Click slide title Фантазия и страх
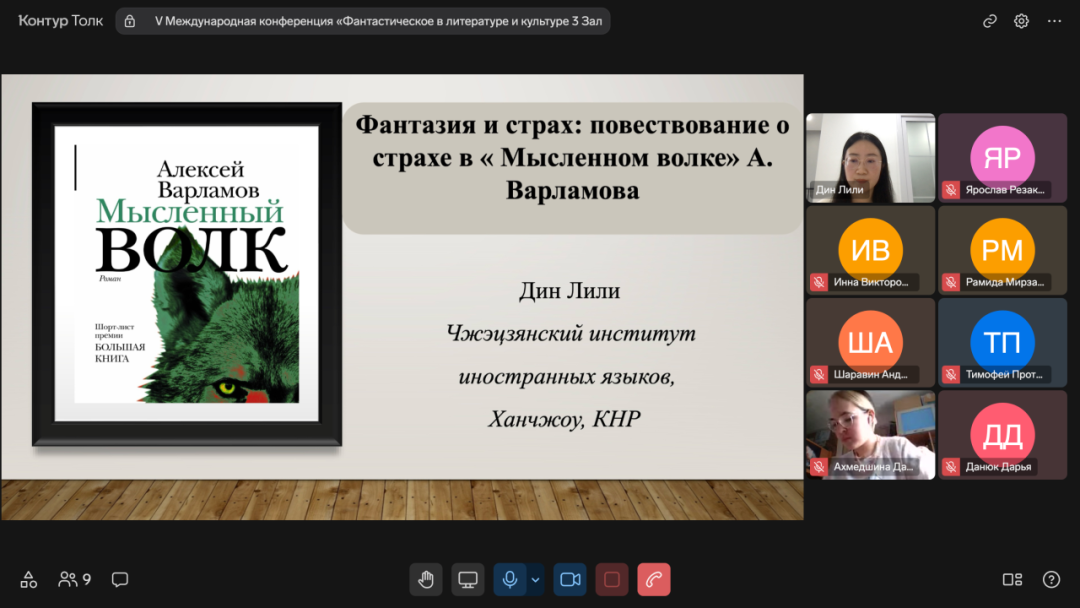Screen dimensions: 1080x608 (x=572, y=158)
